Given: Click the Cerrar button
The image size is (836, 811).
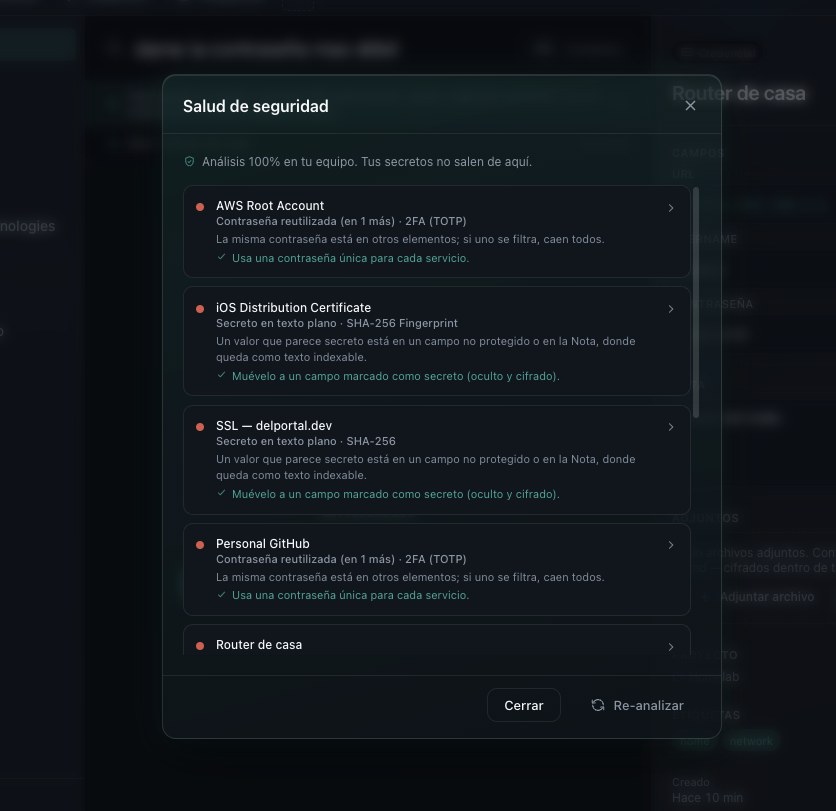Looking at the screenshot, I should click(x=524, y=705).
